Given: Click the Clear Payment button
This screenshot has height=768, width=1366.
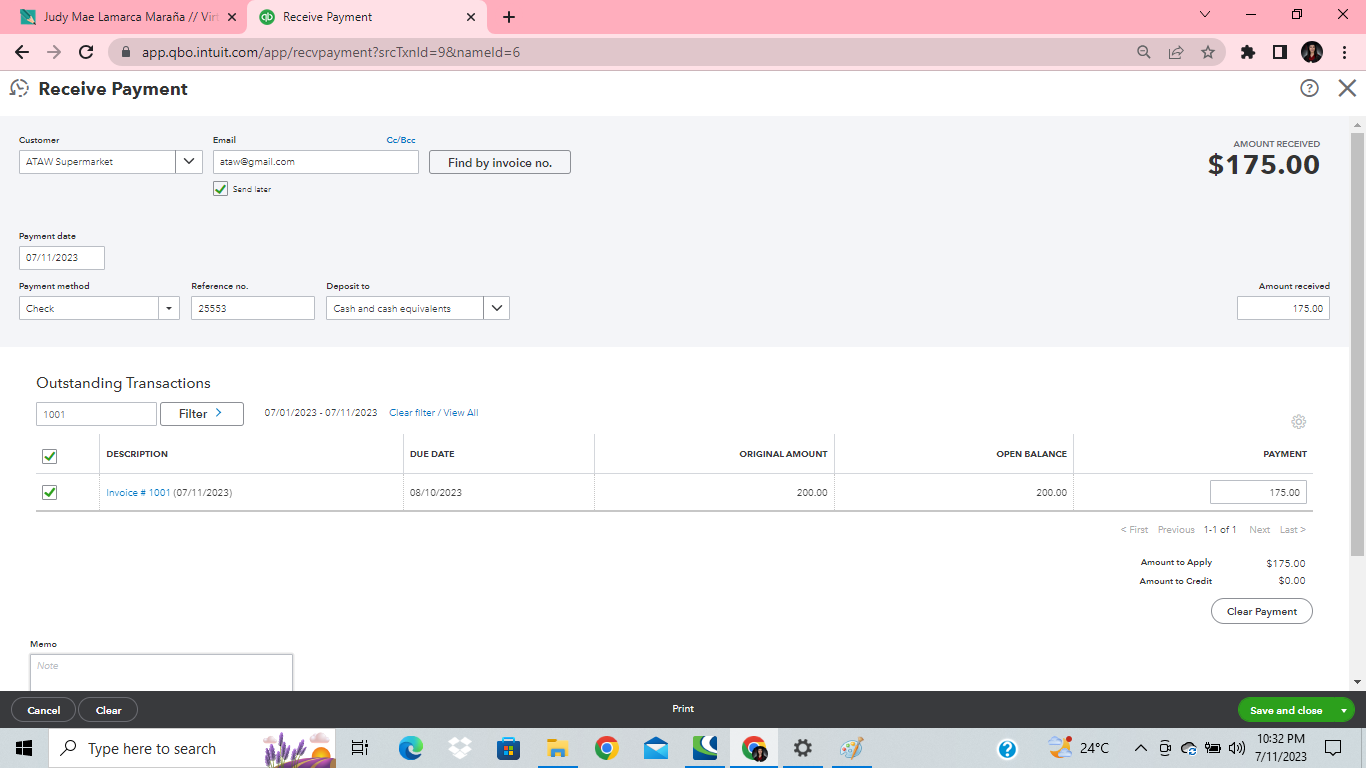Looking at the screenshot, I should (x=1262, y=611).
